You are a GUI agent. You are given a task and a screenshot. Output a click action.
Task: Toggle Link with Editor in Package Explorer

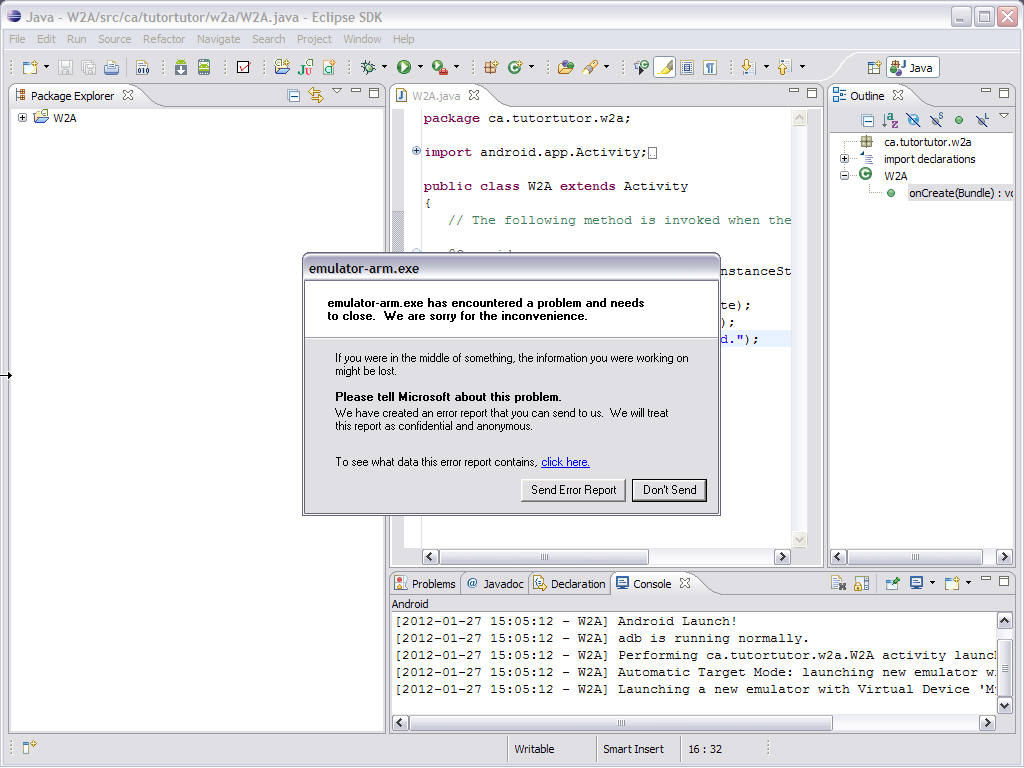317,96
